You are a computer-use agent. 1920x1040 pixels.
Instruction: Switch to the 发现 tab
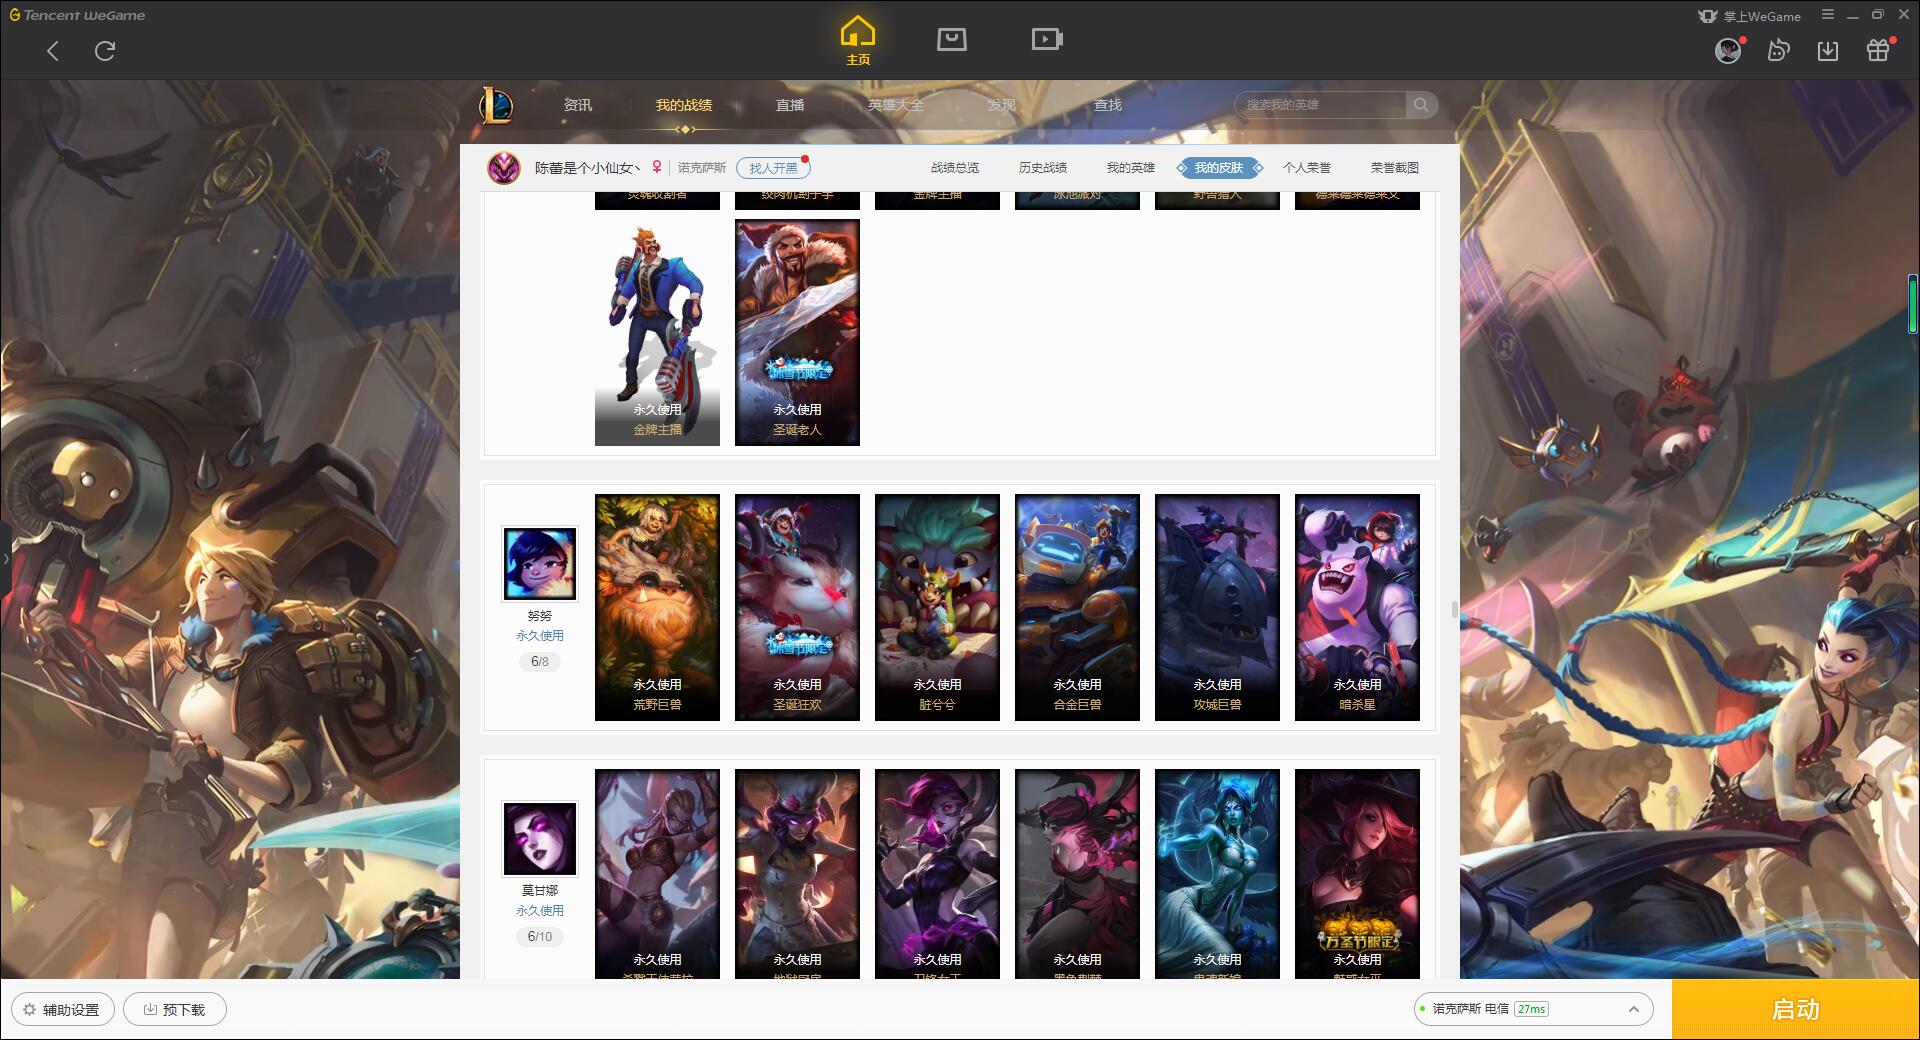point(1002,105)
